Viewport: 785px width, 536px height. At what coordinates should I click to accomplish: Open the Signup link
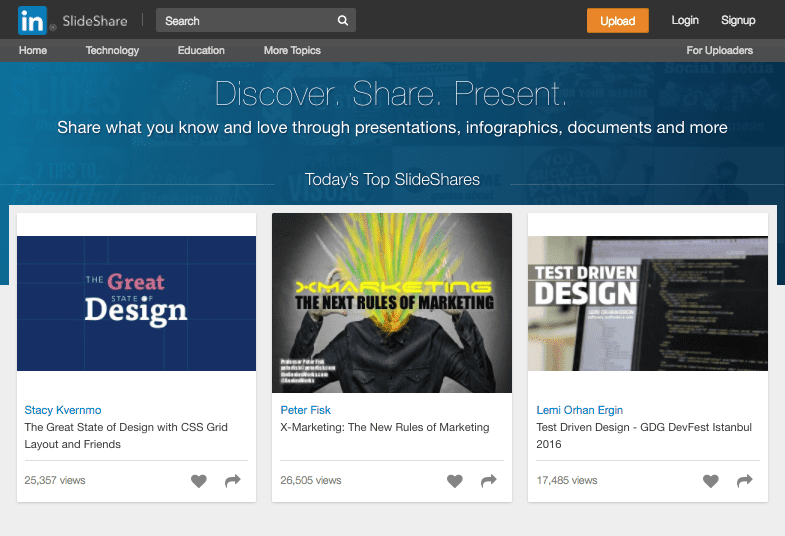click(x=738, y=21)
